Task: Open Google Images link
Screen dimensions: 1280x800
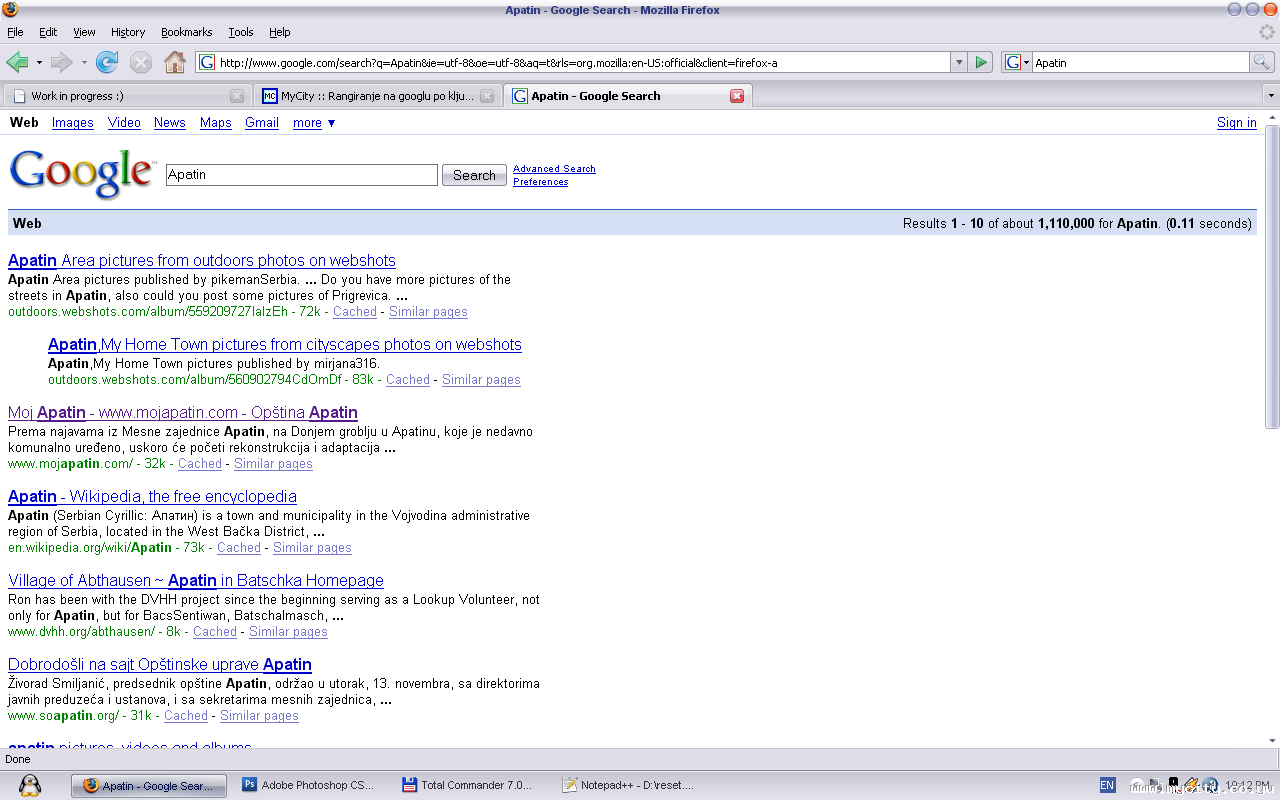Action: pos(73,123)
